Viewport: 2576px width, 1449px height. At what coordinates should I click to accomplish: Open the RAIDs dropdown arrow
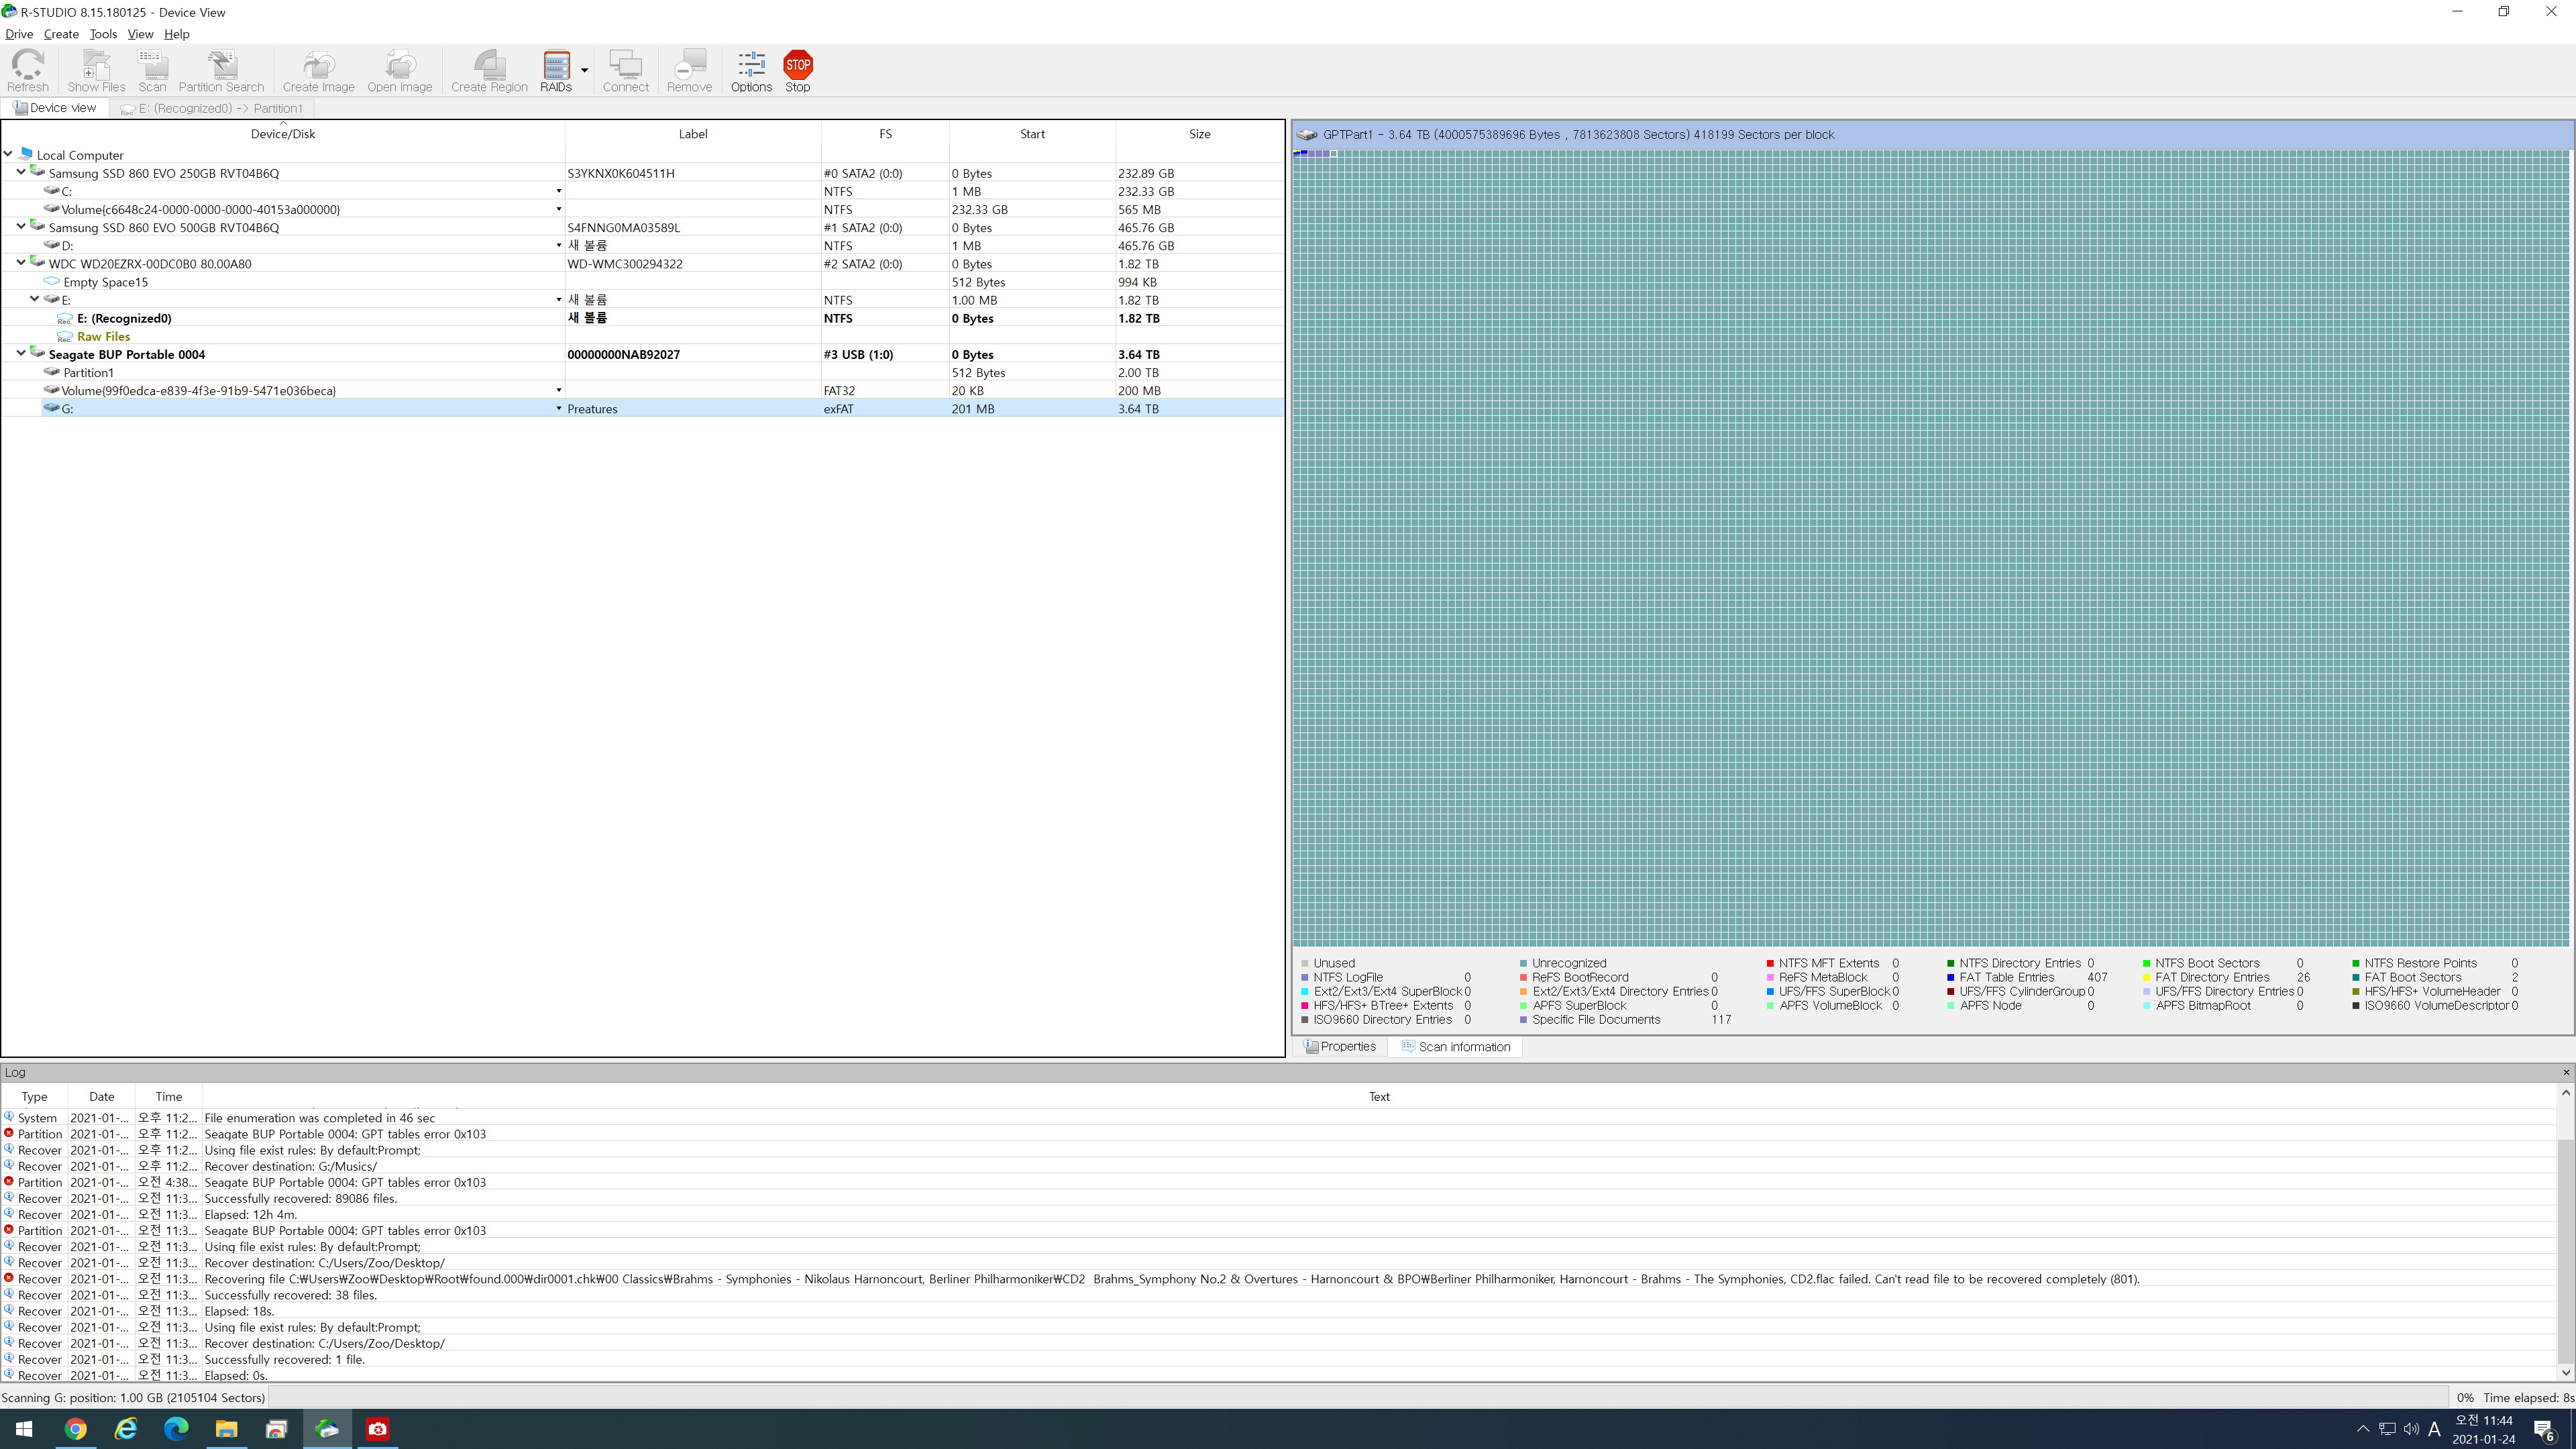584,71
